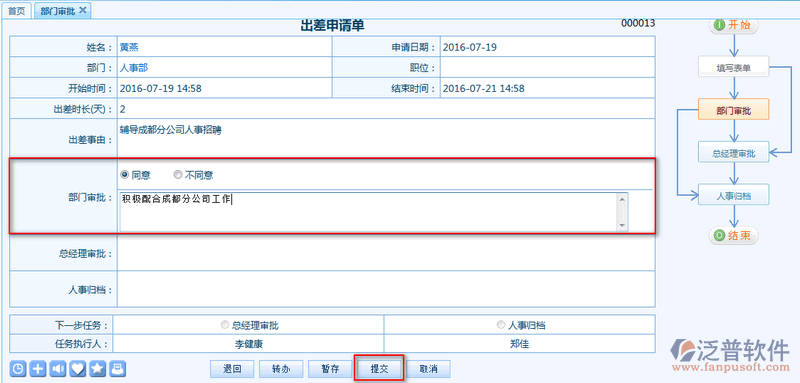800x383 pixels.
Task: Click the empty 总经理审批 field
Action: pos(386,253)
